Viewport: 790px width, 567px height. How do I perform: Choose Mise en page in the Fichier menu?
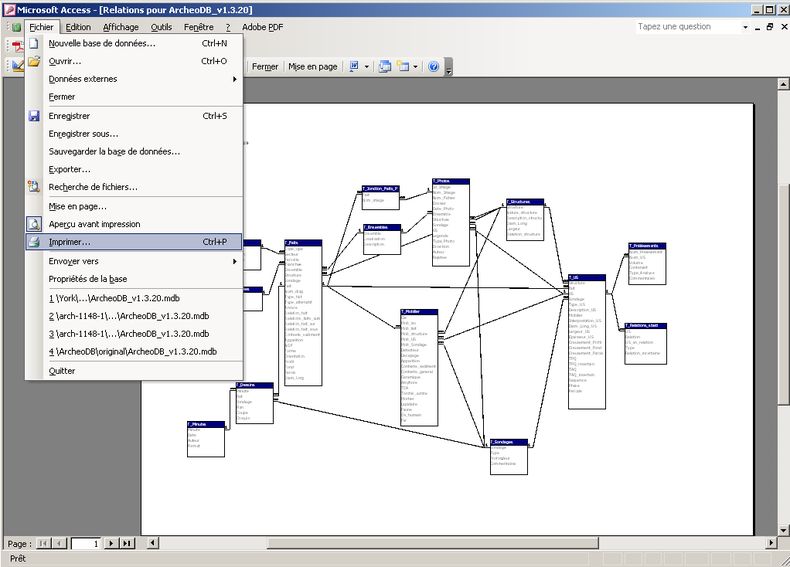(x=135, y=206)
